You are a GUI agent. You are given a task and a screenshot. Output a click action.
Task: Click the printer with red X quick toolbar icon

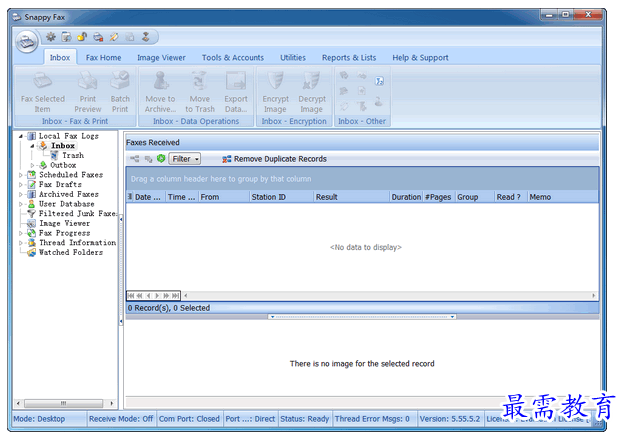[x=98, y=37]
